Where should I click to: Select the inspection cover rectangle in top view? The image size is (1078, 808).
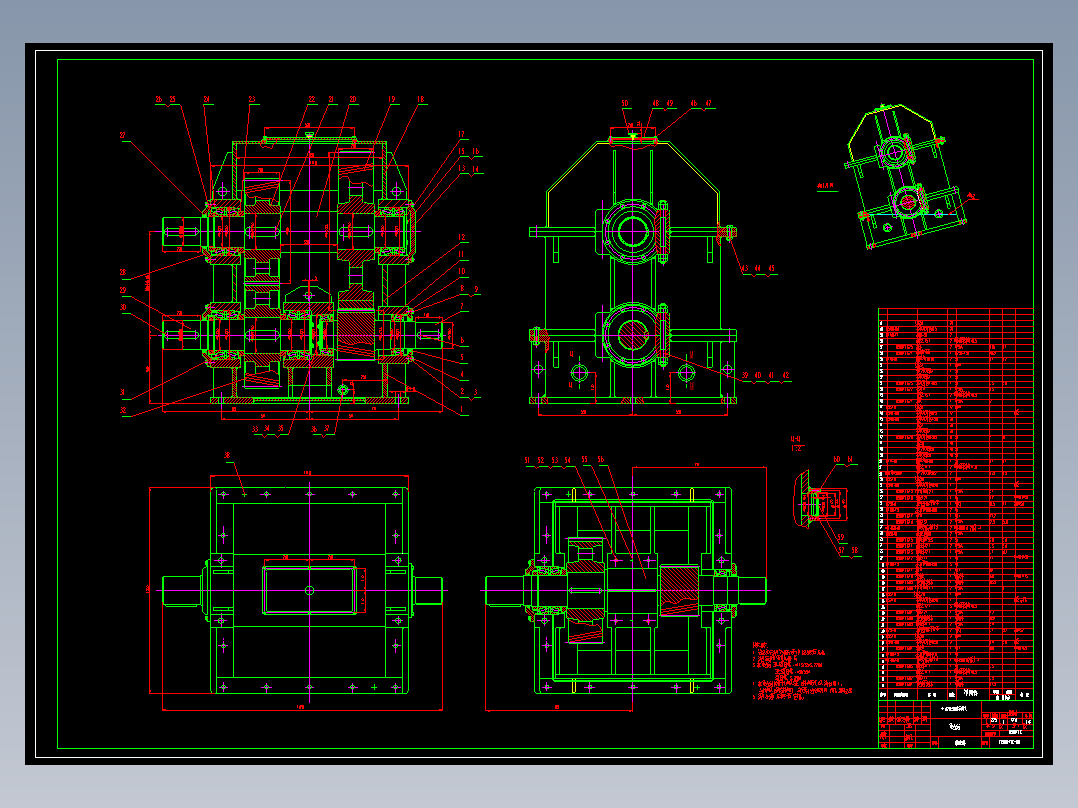[309, 590]
